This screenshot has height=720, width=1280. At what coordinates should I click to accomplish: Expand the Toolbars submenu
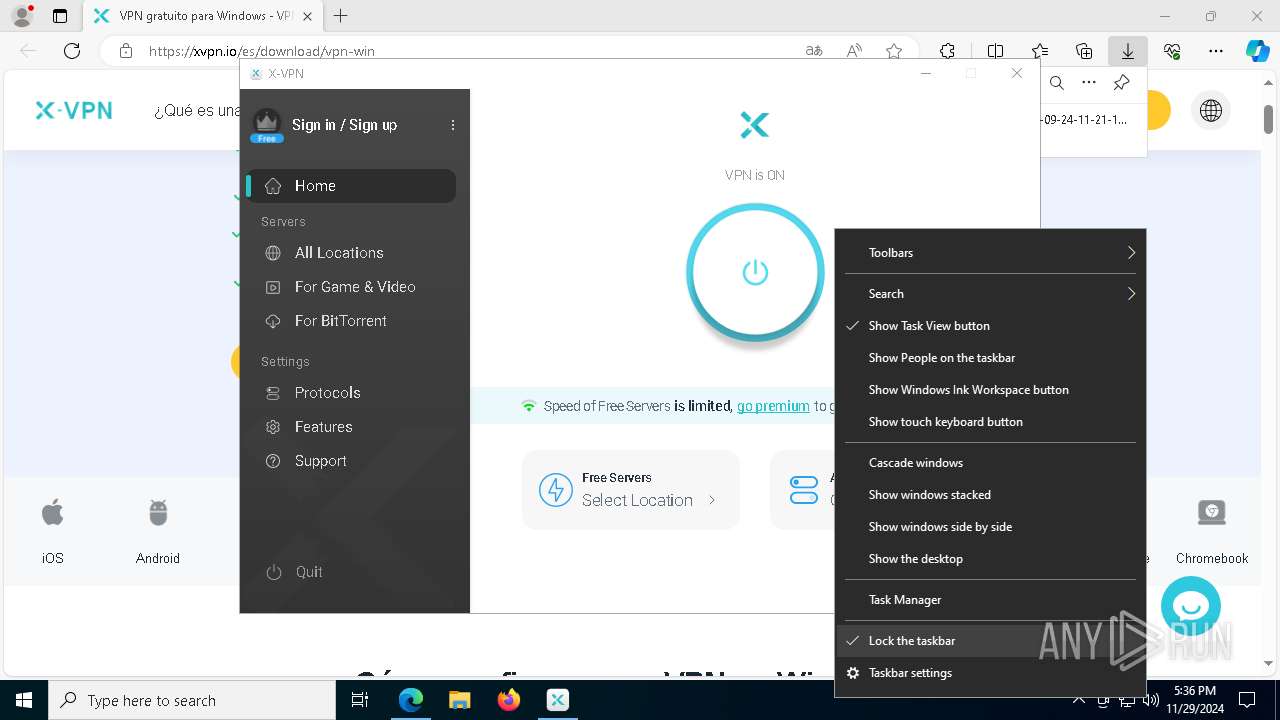[x=990, y=253]
